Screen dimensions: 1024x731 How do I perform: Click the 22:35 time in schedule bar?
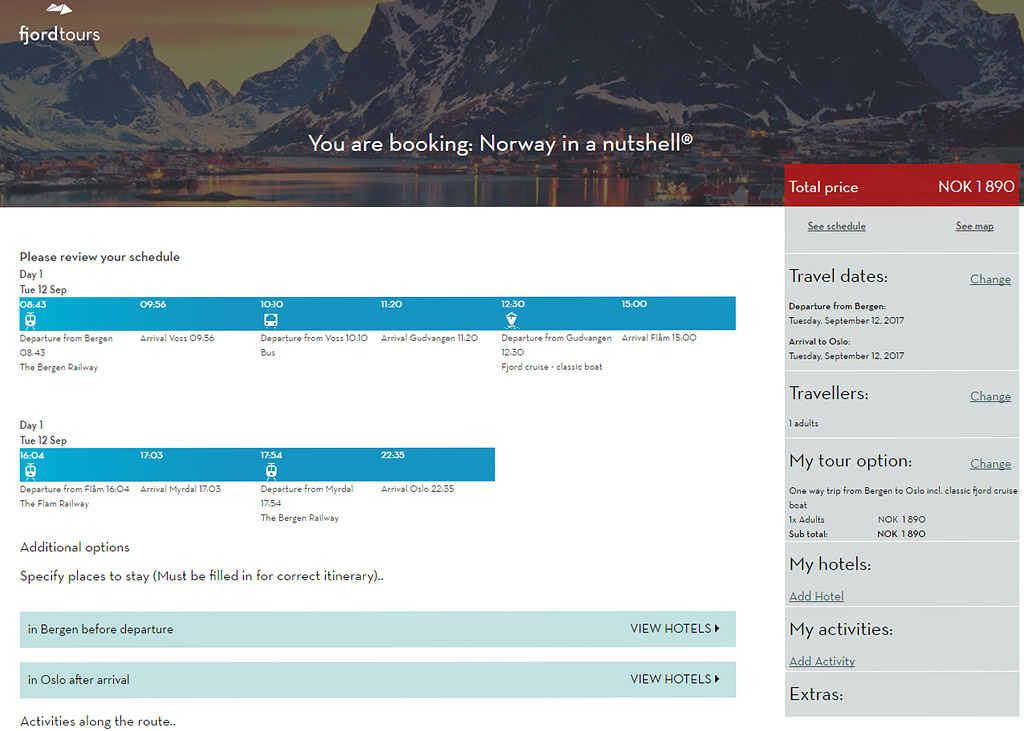(x=392, y=455)
